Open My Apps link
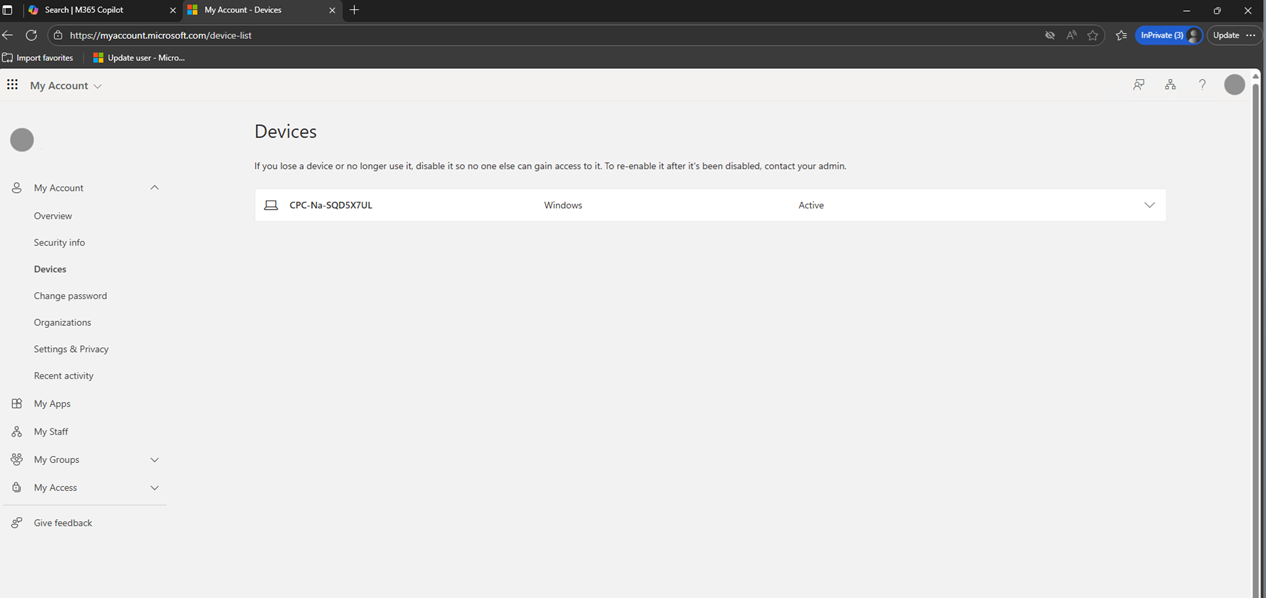 52,404
